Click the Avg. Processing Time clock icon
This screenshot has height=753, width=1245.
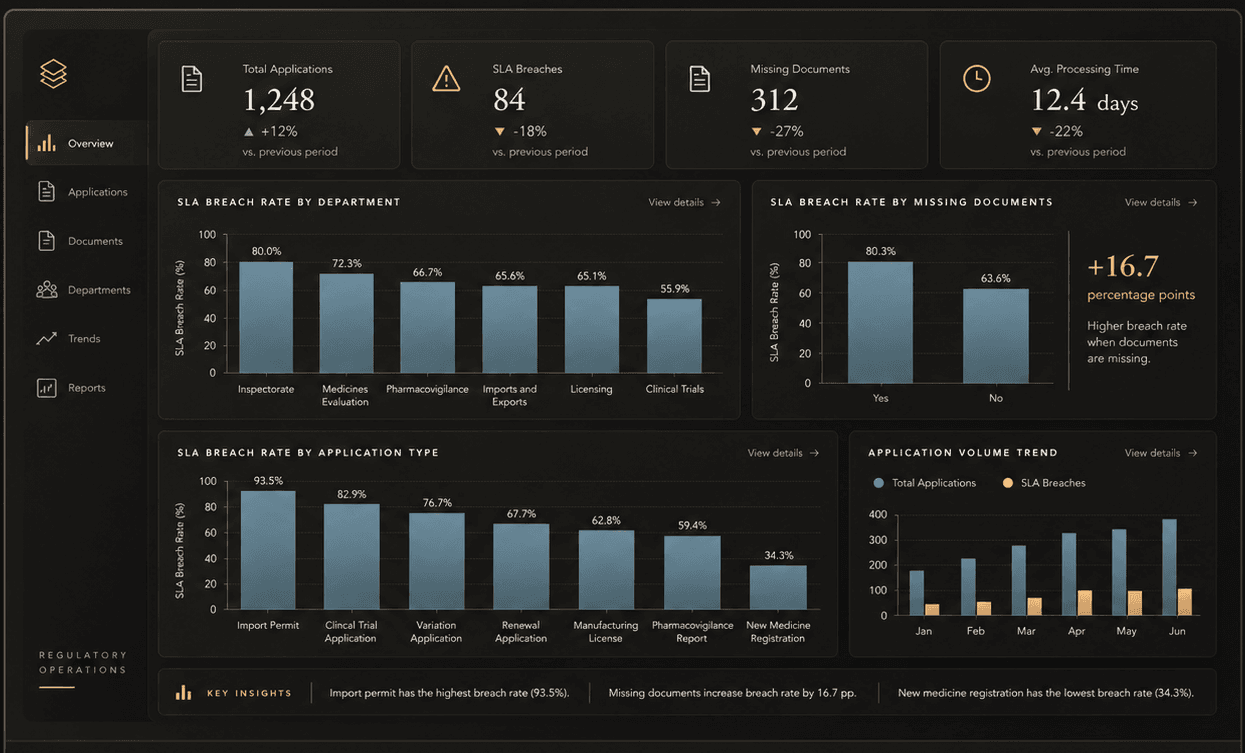tap(976, 79)
